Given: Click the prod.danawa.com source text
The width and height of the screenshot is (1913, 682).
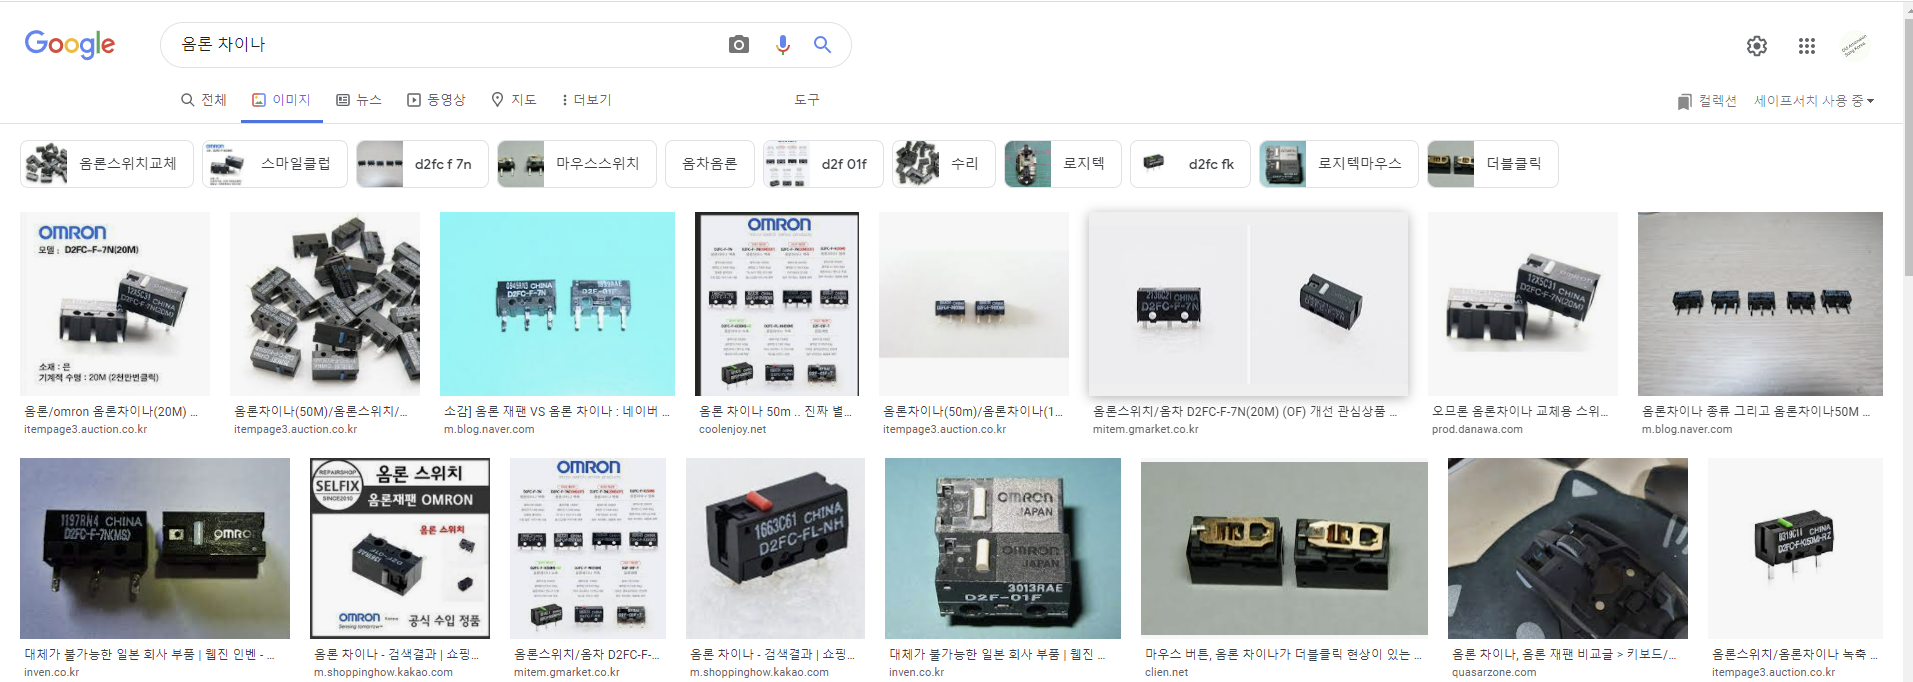Looking at the screenshot, I should pos(1477,430).
